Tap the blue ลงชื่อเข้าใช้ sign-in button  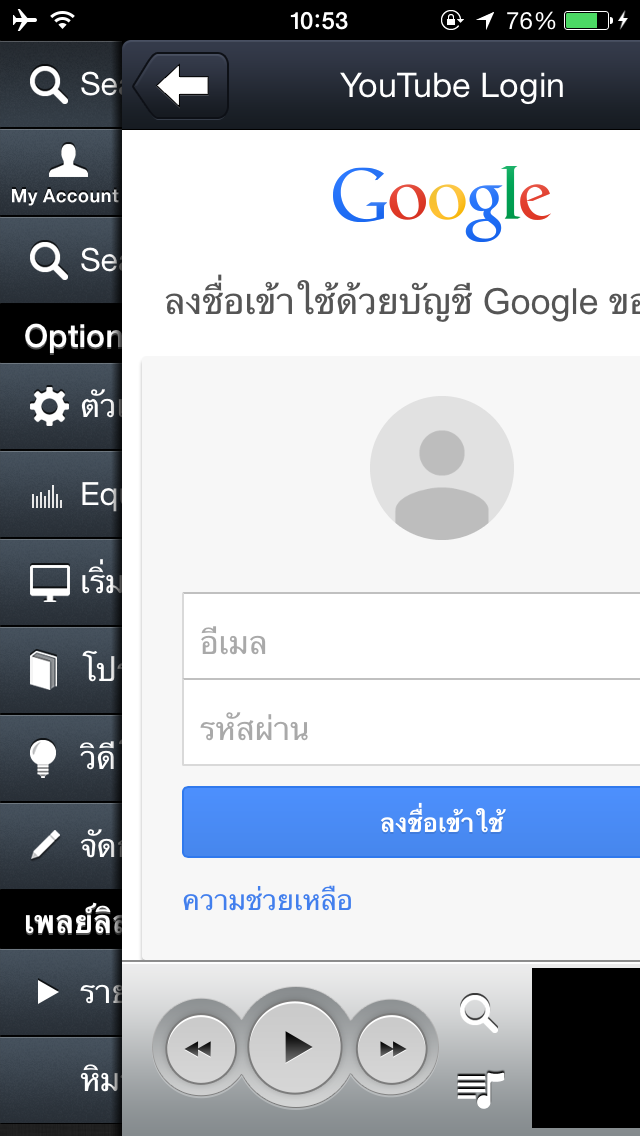[411, 822]
